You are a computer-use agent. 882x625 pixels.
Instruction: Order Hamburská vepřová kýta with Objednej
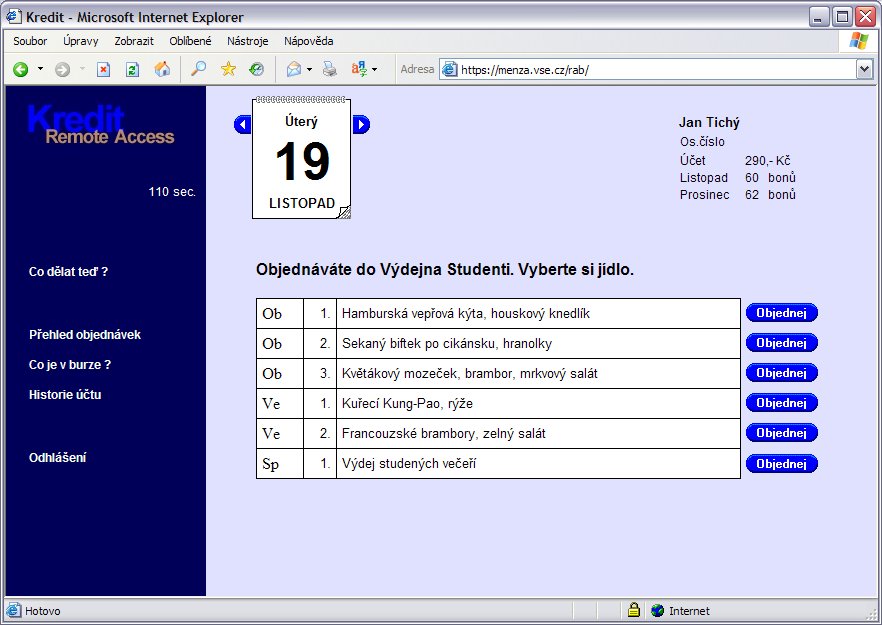pos(781,313)
